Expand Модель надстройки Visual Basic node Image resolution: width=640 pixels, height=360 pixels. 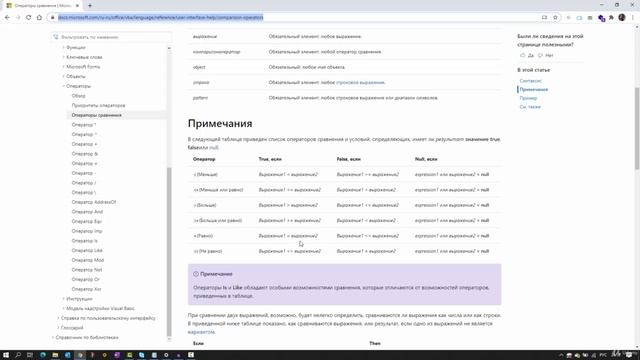coord(63,309)
